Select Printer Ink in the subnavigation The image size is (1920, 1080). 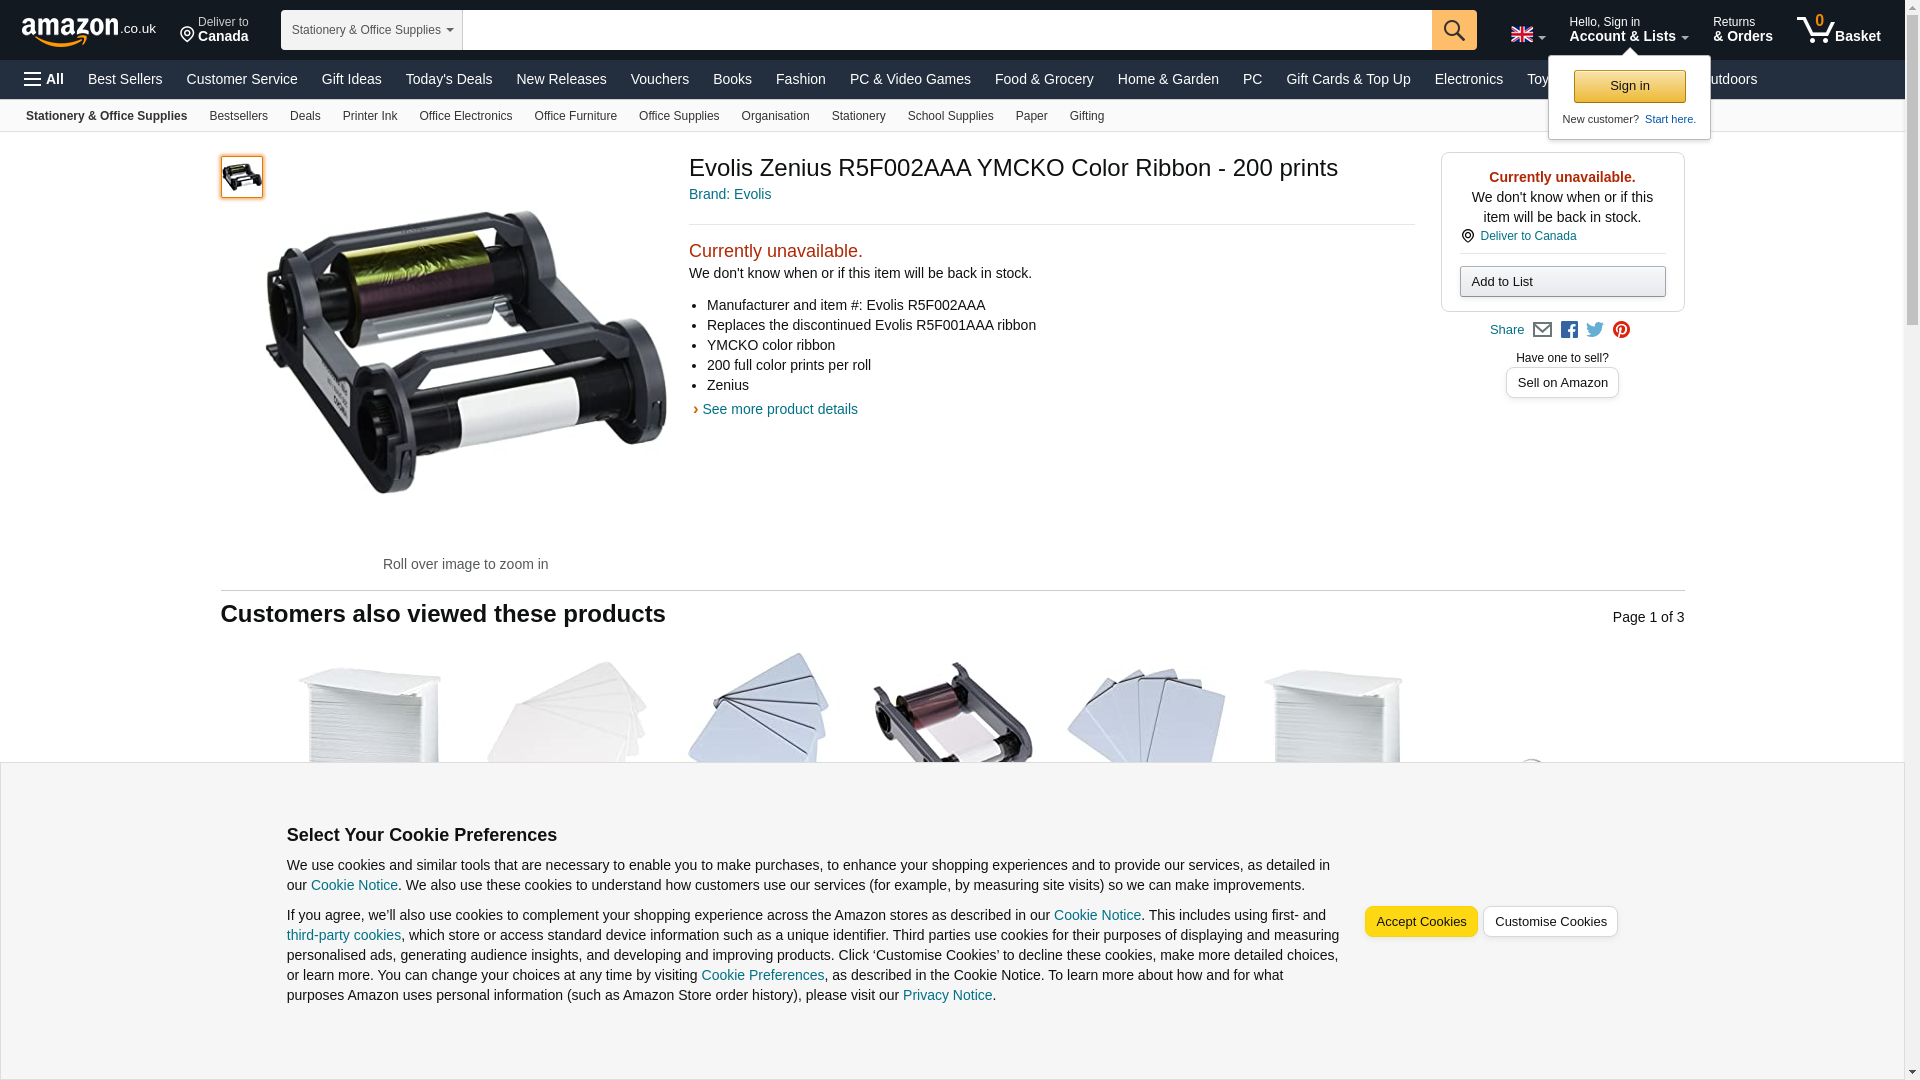(370, 116)
